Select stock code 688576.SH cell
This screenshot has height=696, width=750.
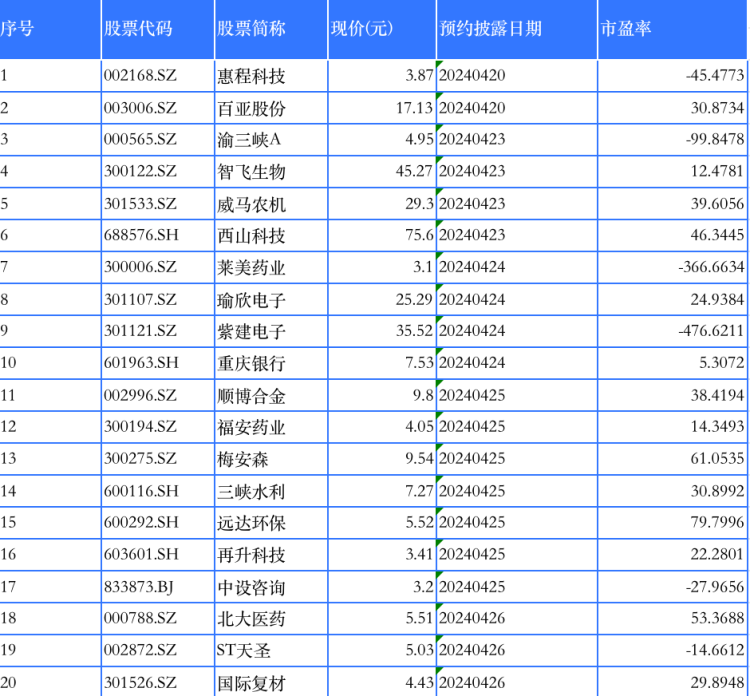point(158,235)
